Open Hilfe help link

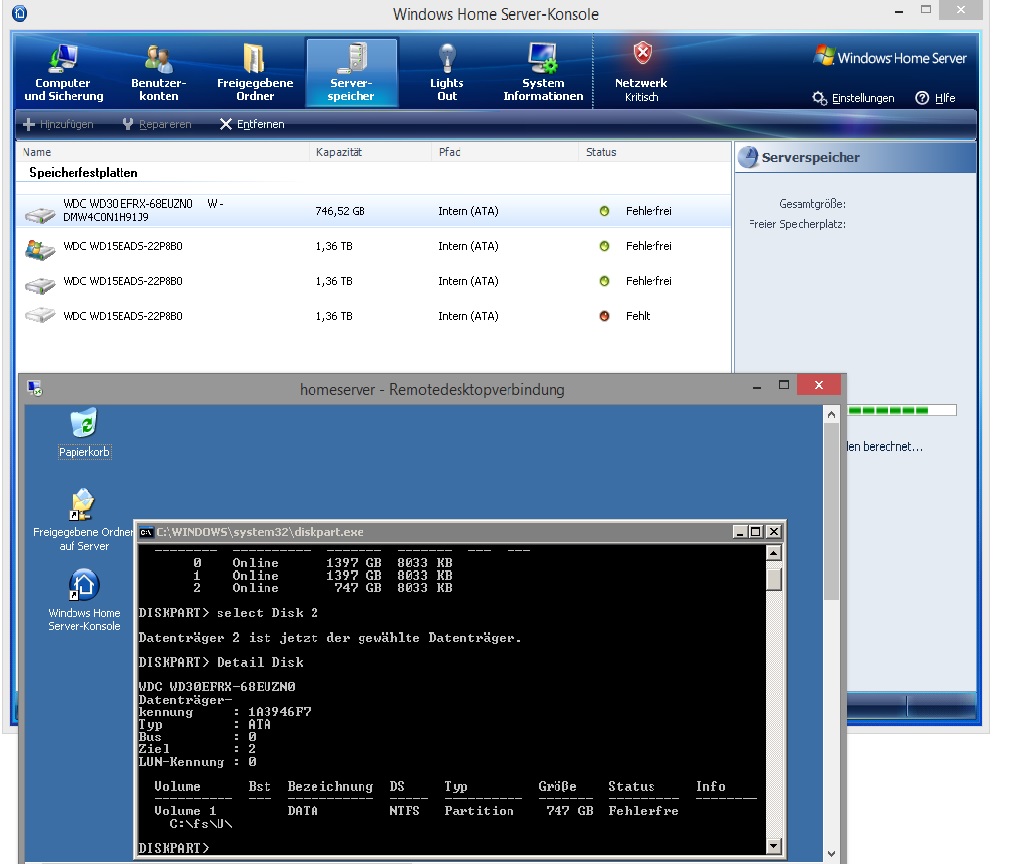click(x=935, y=98)
